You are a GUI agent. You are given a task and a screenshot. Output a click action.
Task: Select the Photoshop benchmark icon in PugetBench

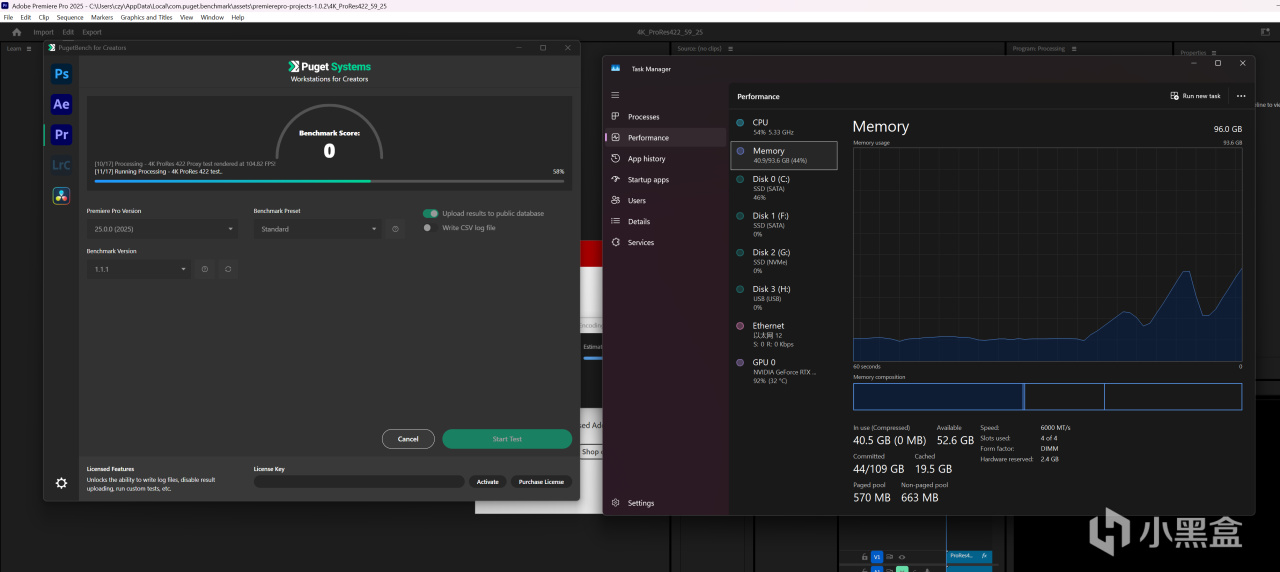(62, 74)
